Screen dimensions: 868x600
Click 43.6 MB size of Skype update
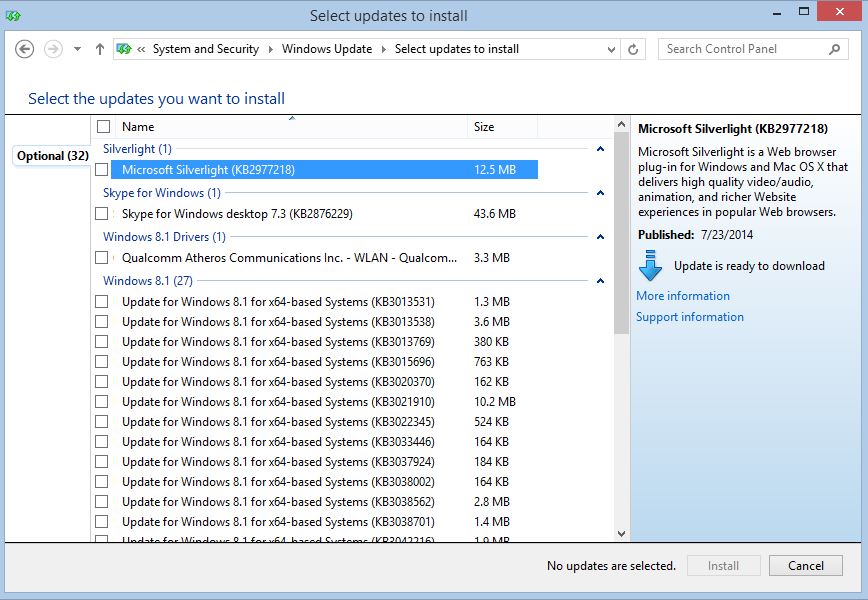tap(495, 214)
